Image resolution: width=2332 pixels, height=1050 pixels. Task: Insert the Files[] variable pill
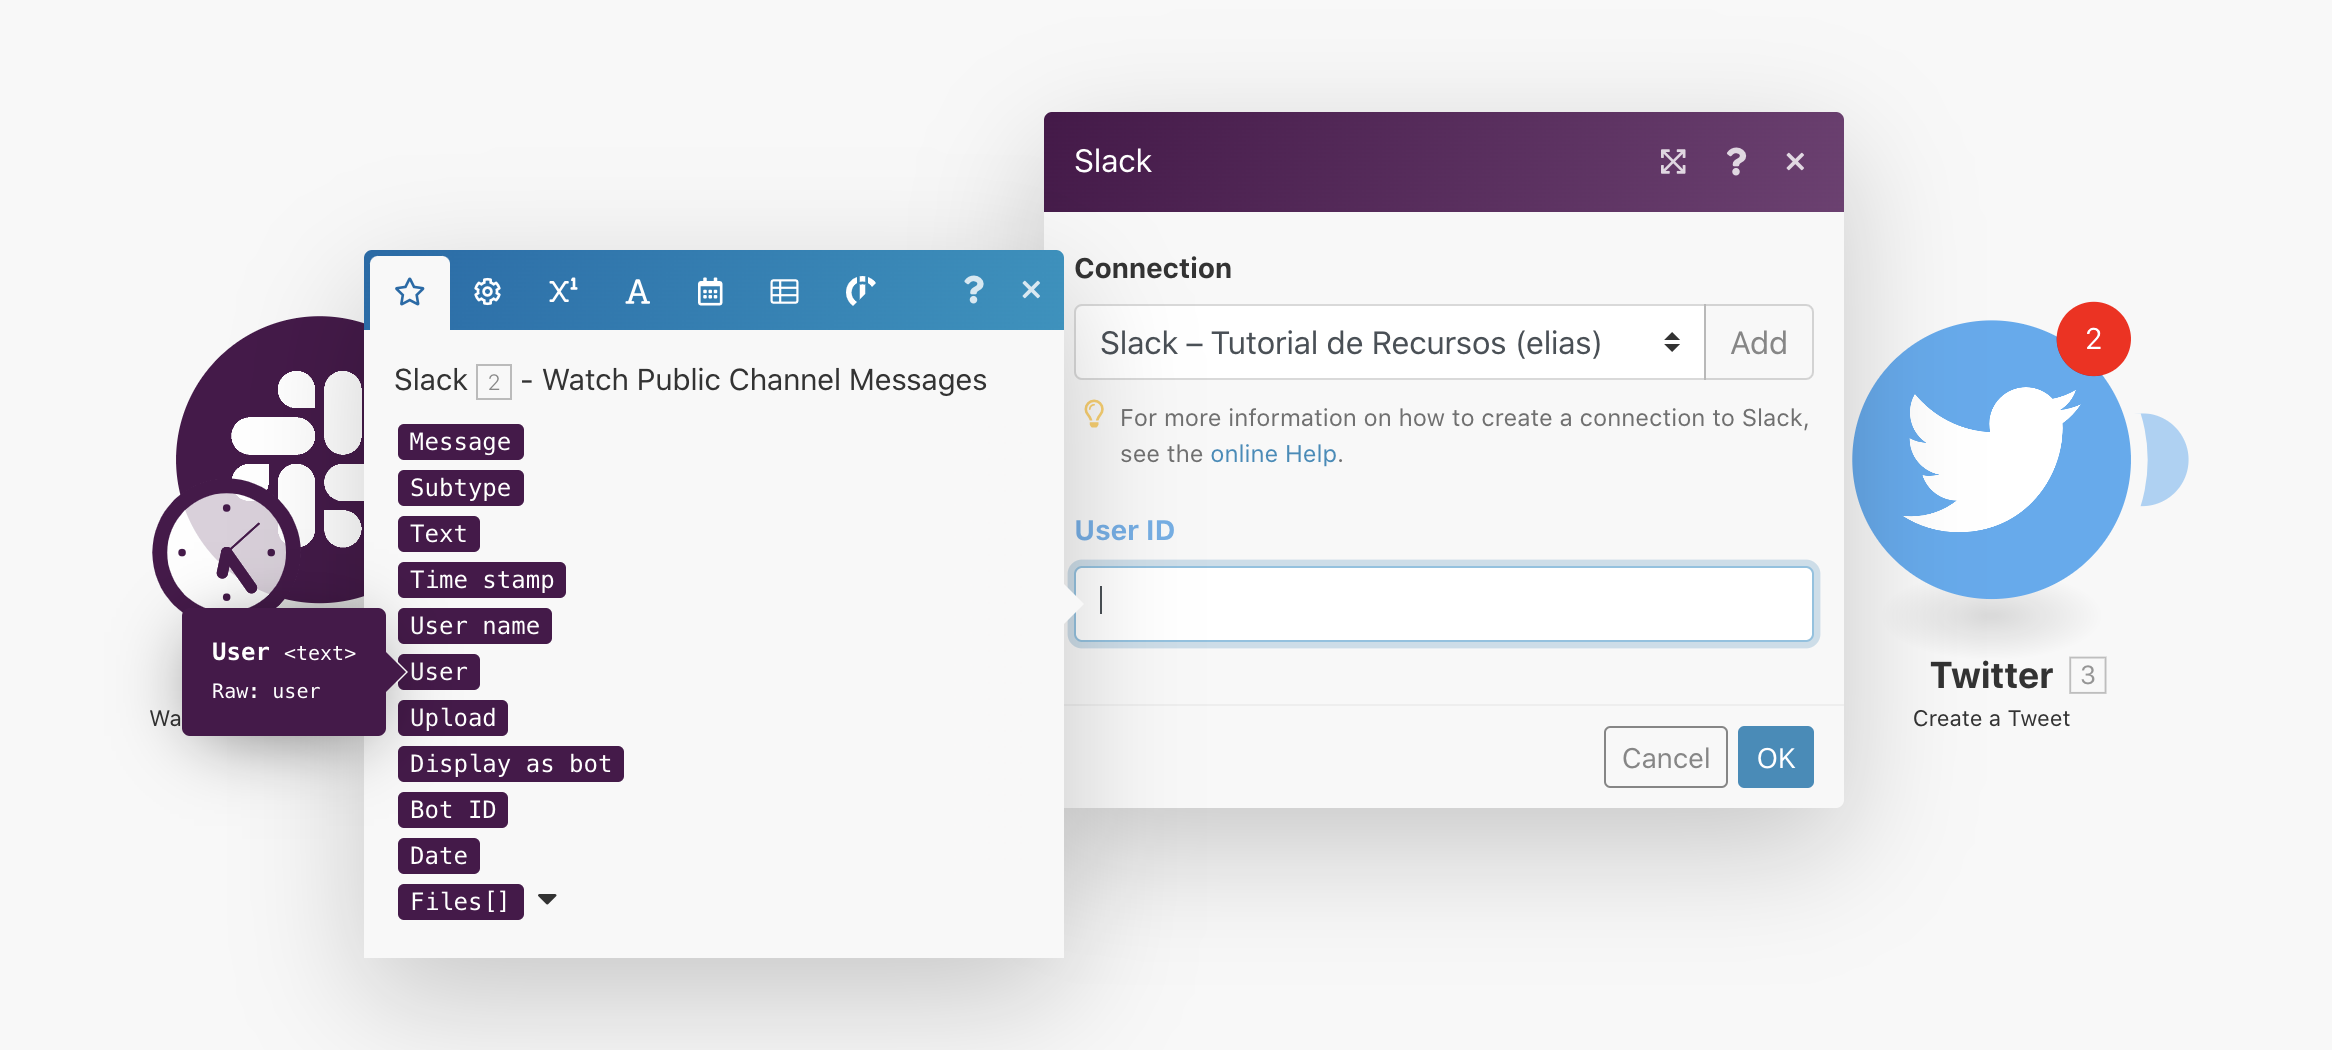click(x=460, y=902)
